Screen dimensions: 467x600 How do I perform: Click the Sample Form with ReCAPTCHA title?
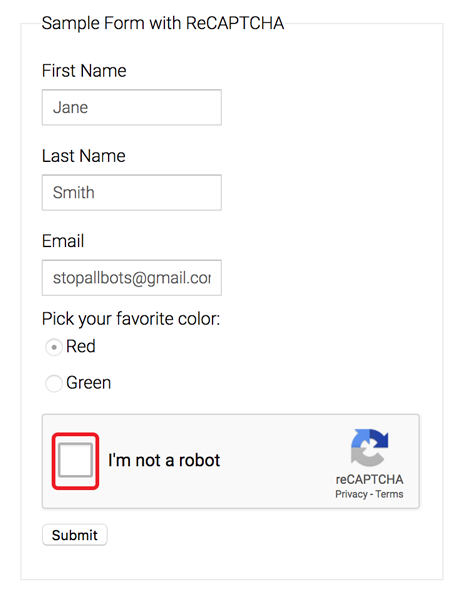point(163,23)
